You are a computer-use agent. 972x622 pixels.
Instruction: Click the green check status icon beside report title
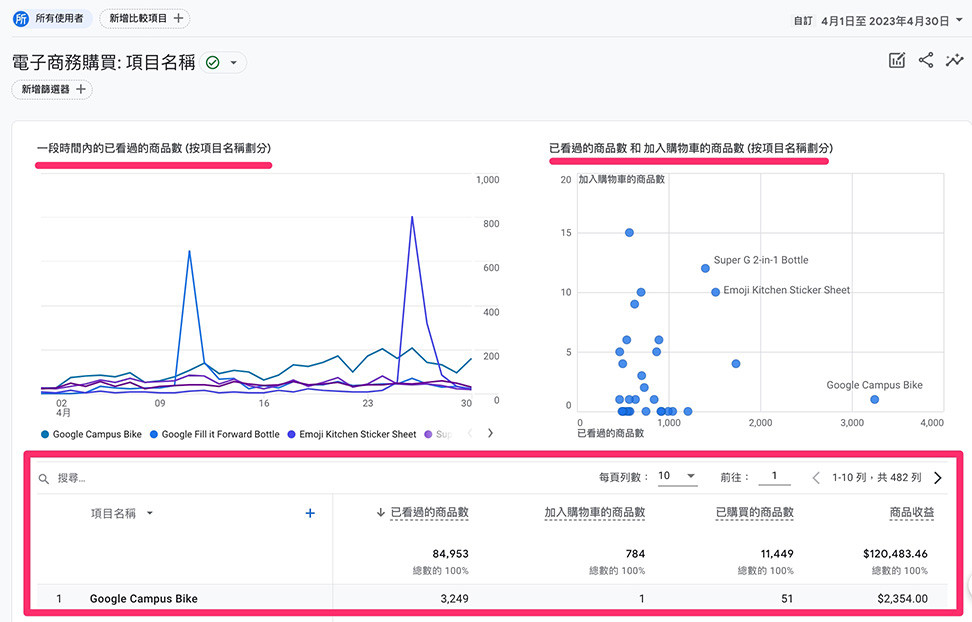(213, 63)
